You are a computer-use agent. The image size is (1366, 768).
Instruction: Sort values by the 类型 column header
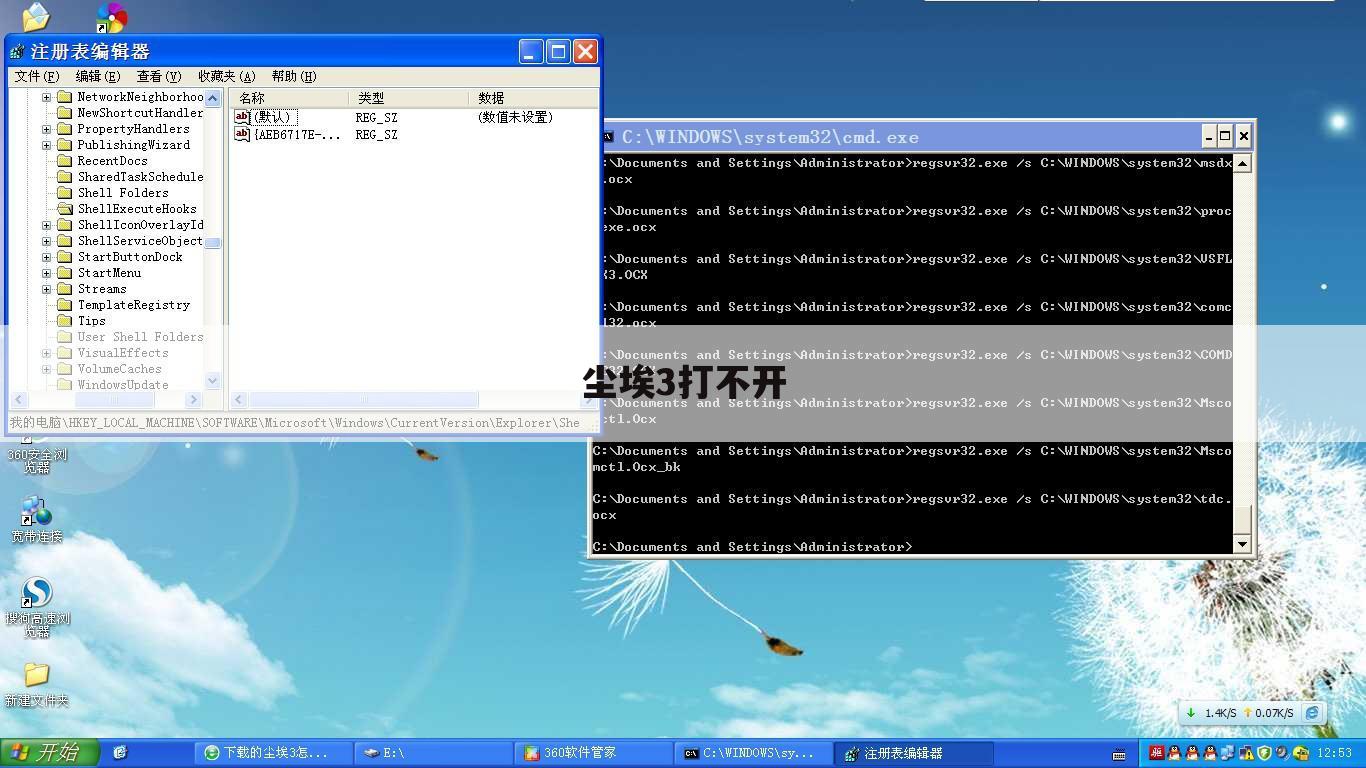(x=408, y=98)
